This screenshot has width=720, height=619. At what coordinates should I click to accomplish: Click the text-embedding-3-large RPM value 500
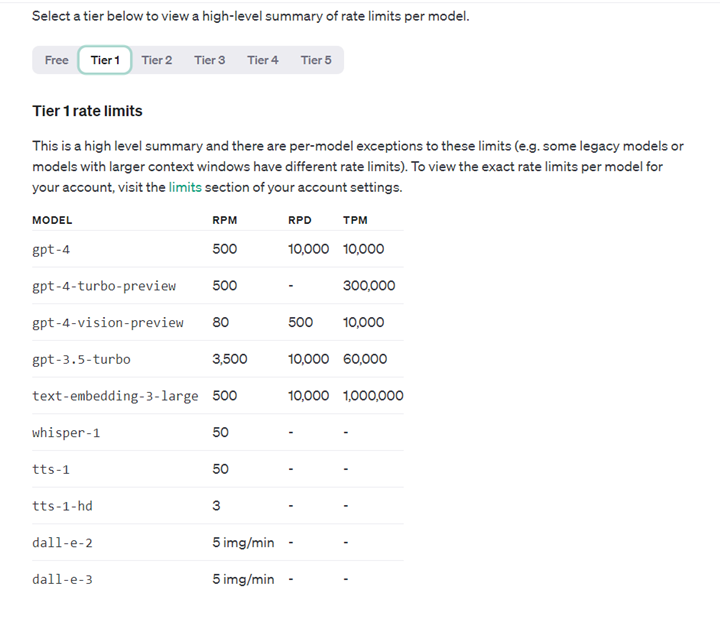(x=225, y=396)
